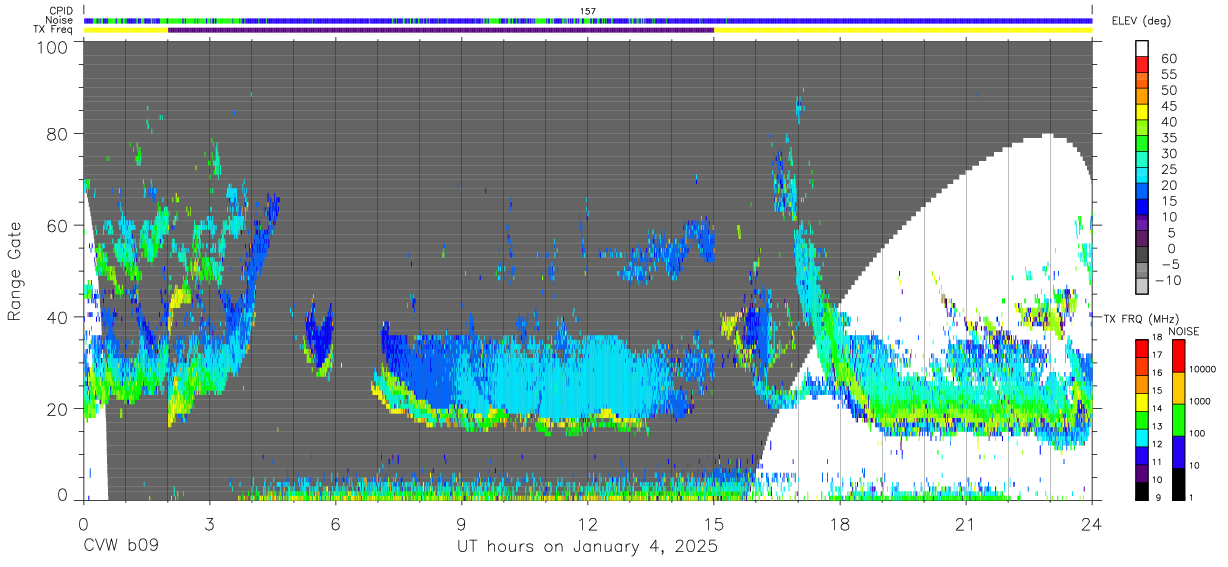The image size is (1228, 567).
Task: Click the cyan 12 MHz TX frequency swatch
Action: point(1141,436)
